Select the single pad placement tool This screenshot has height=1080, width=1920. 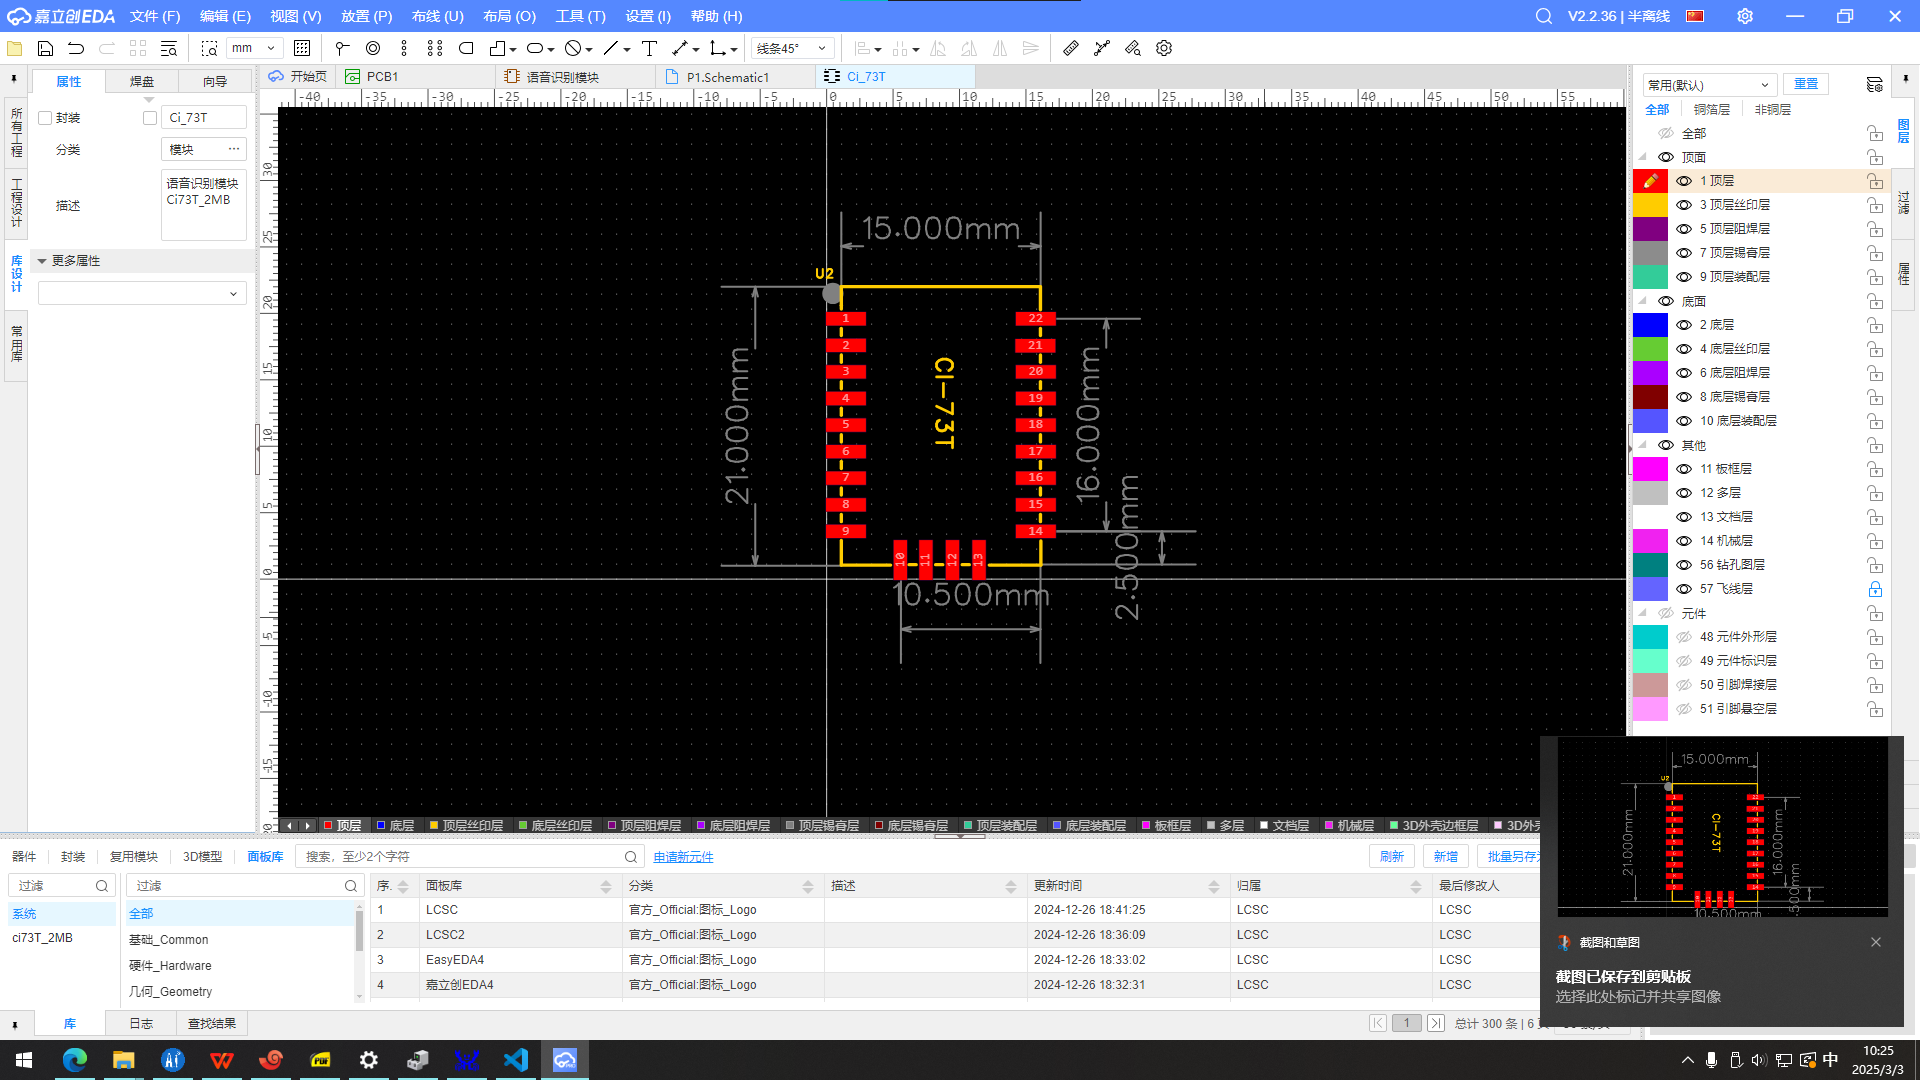coord(342,48)
